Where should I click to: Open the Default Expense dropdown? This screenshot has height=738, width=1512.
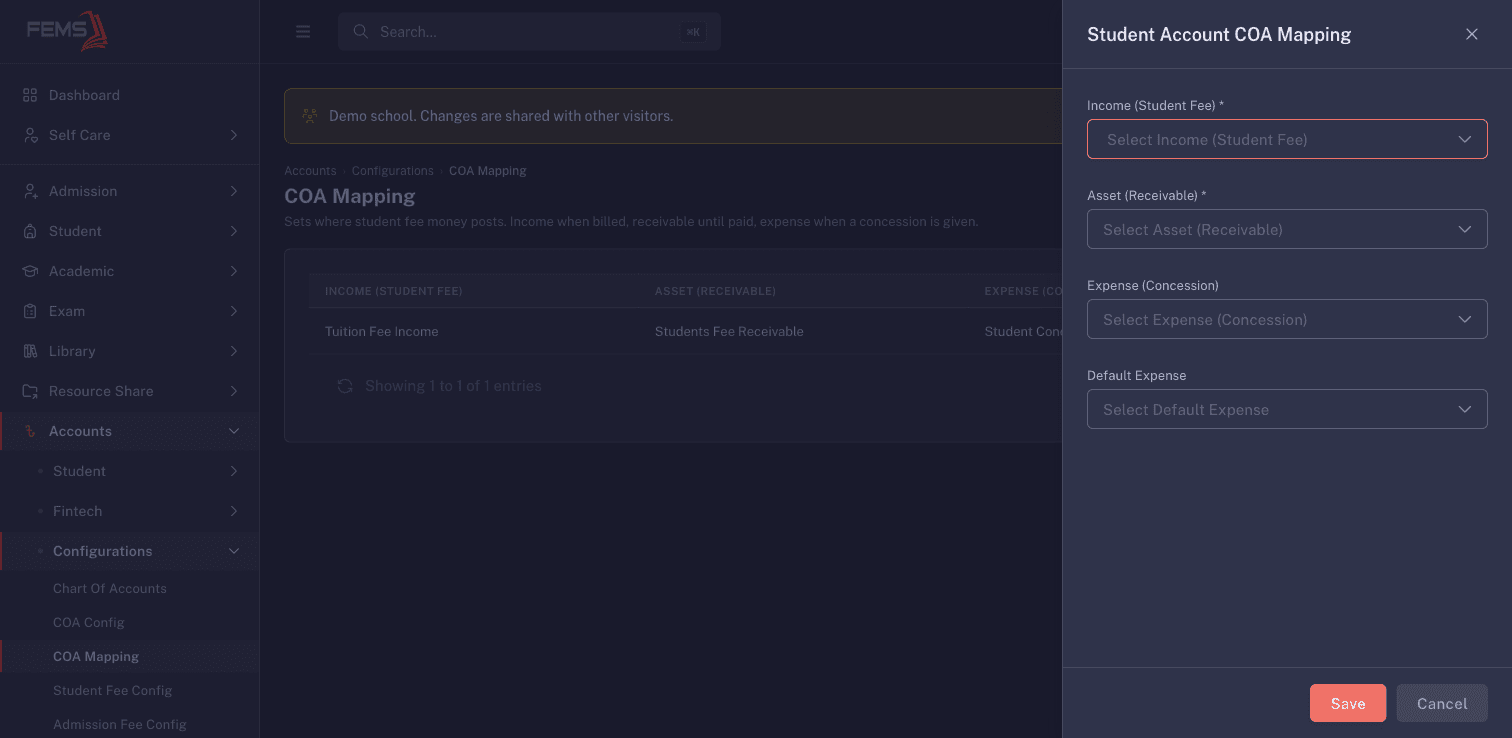(1287, 409)
